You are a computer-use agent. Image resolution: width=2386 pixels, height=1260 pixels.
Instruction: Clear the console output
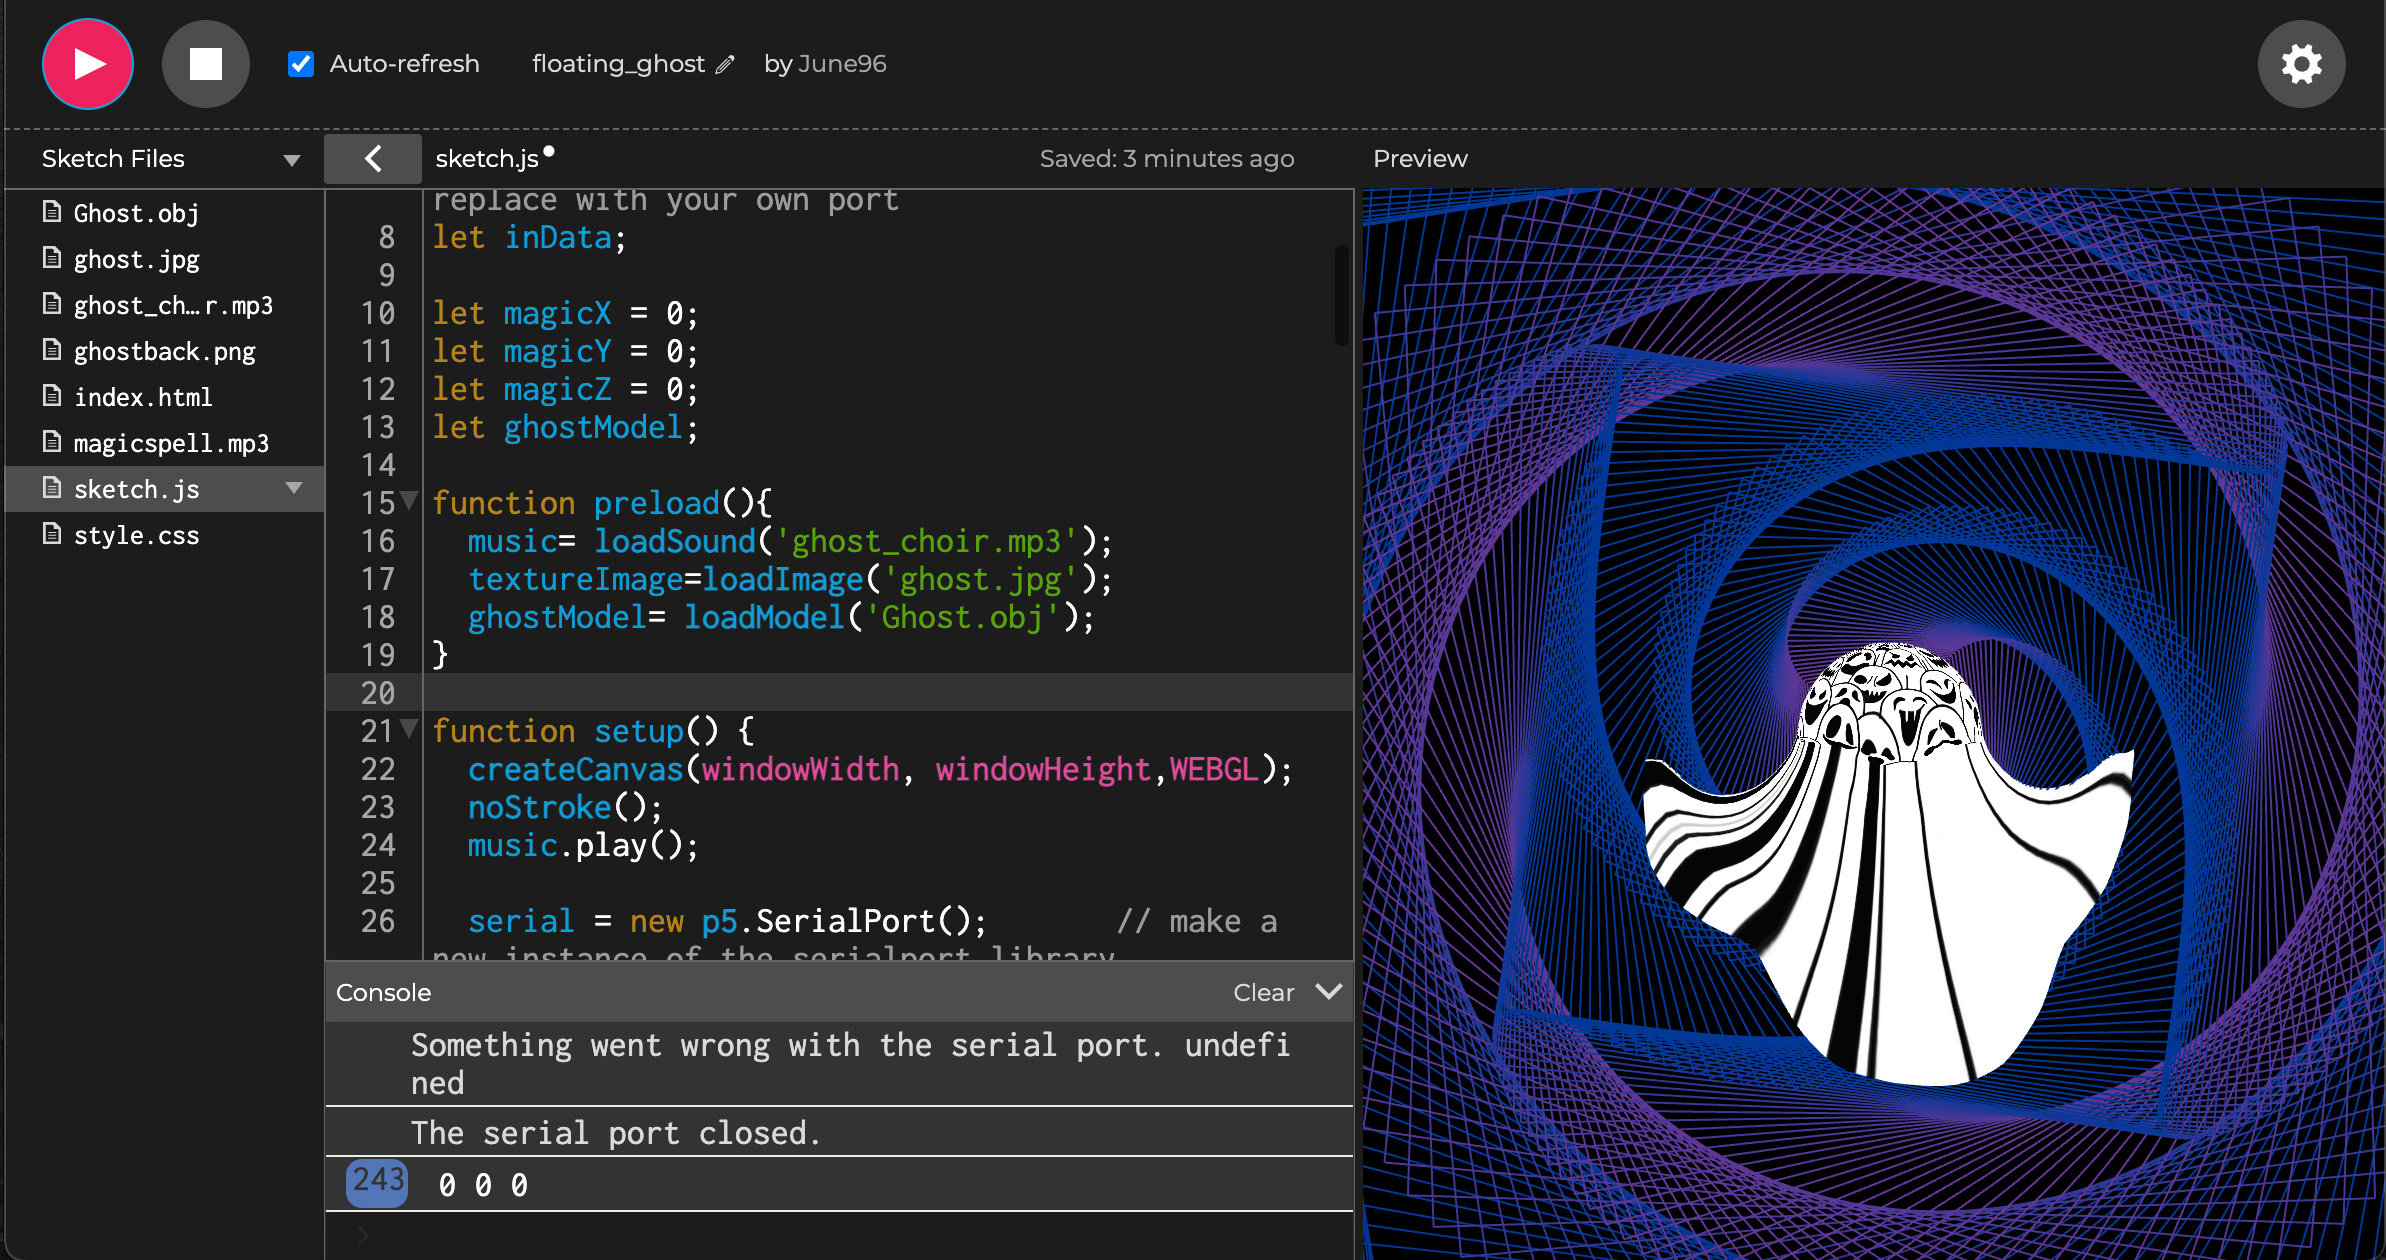(1263, 993)
